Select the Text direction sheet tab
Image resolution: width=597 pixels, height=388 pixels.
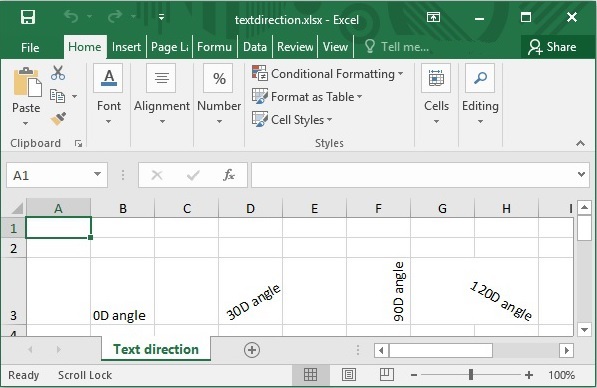pos(156,349)
